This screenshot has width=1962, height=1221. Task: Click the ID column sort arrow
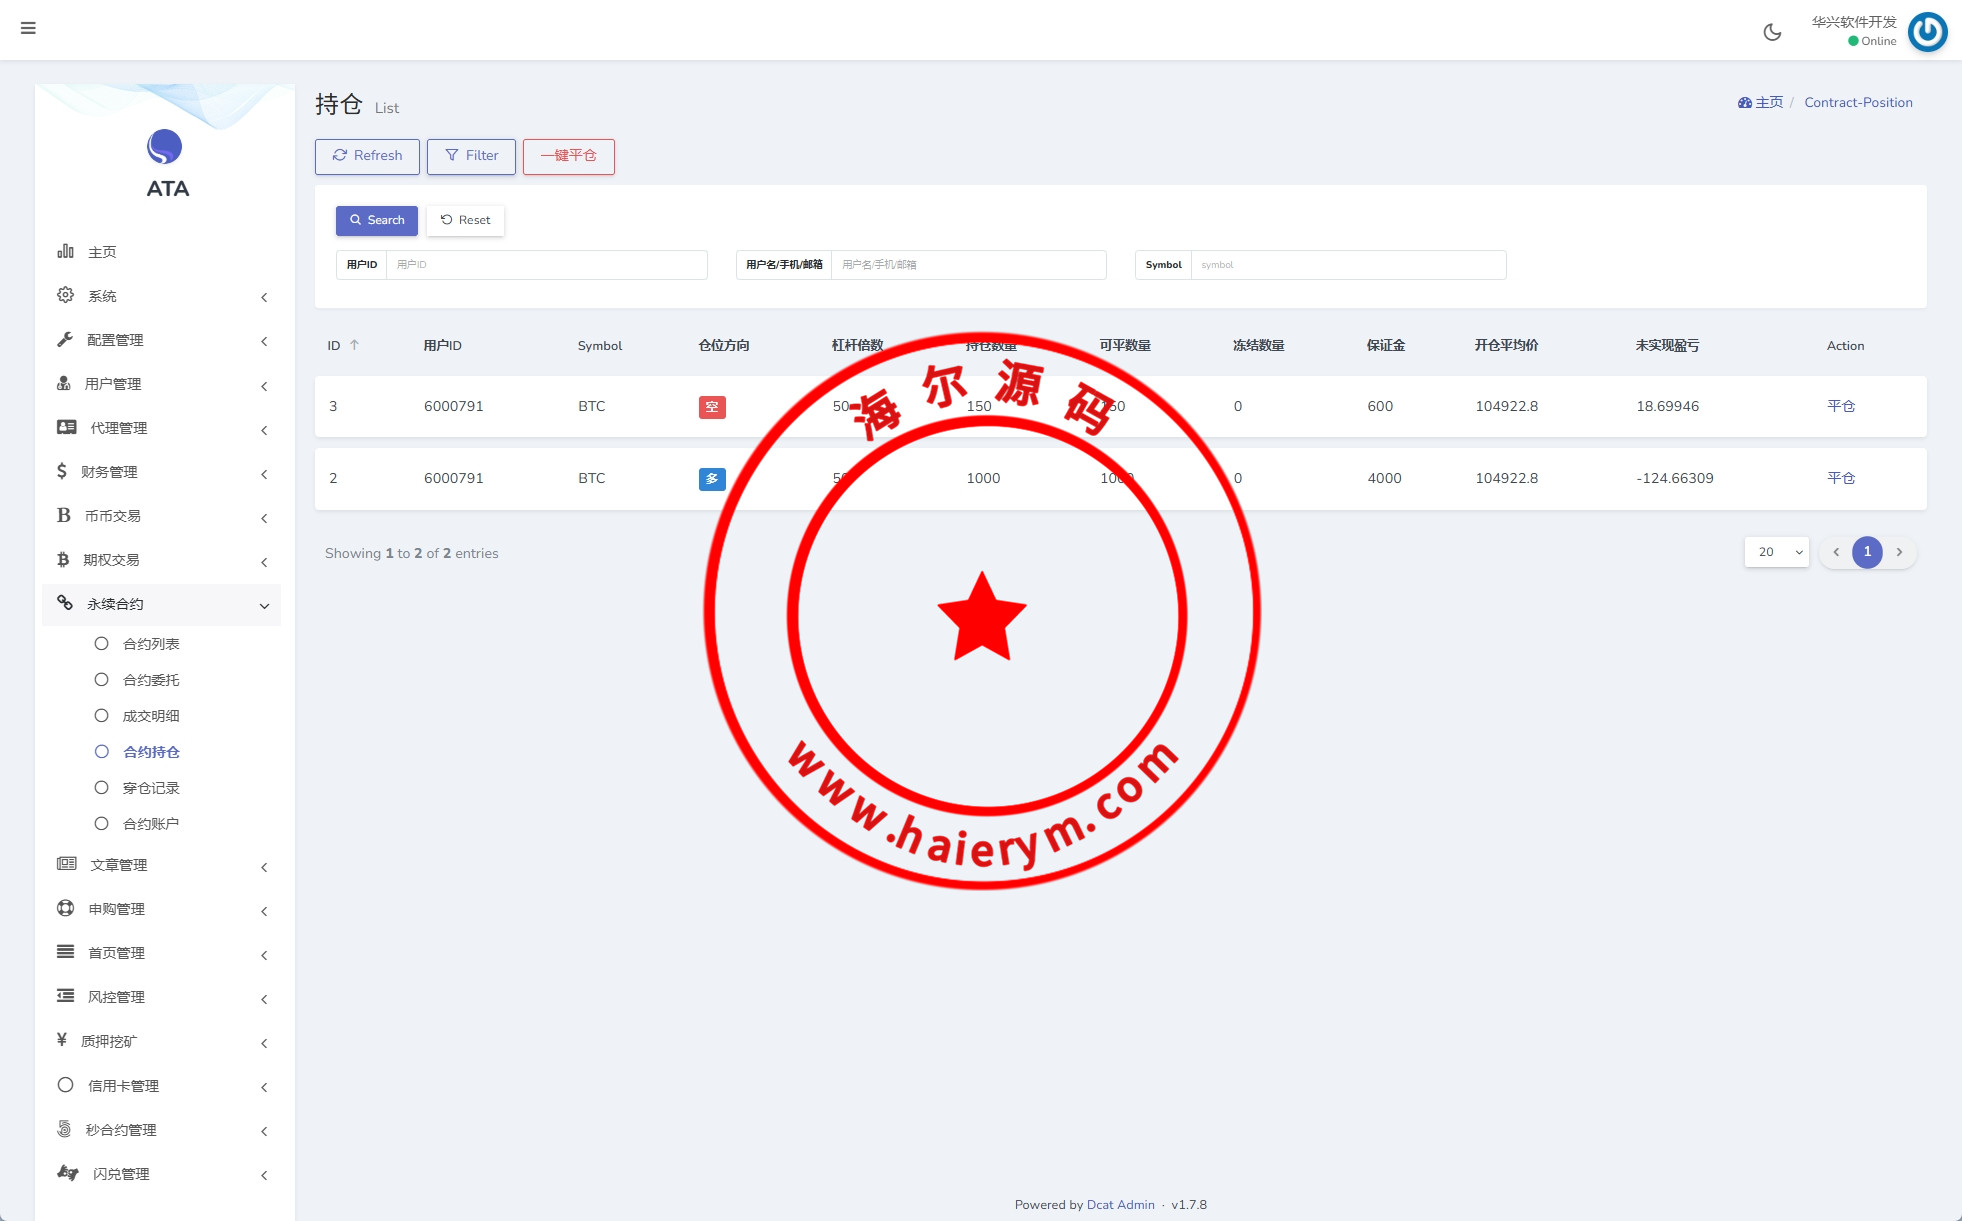click(354, 345)
